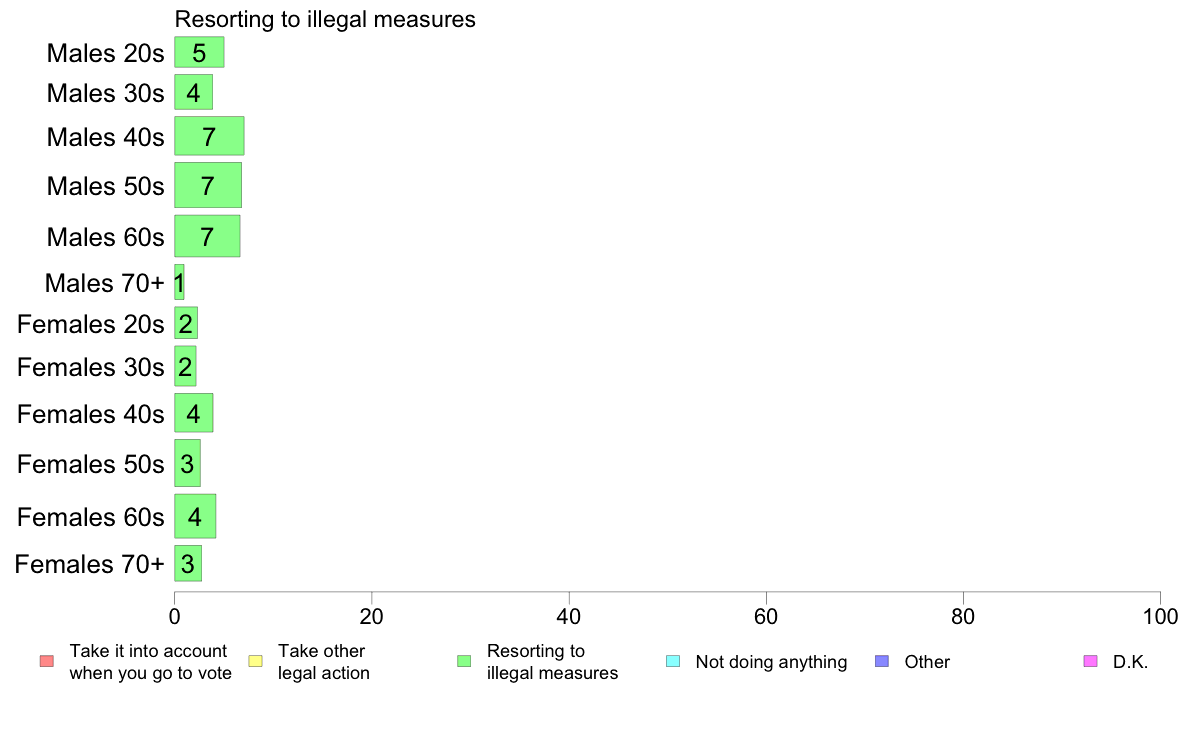Click the 'Not doing anything' legend text

[x=771, y=662]
